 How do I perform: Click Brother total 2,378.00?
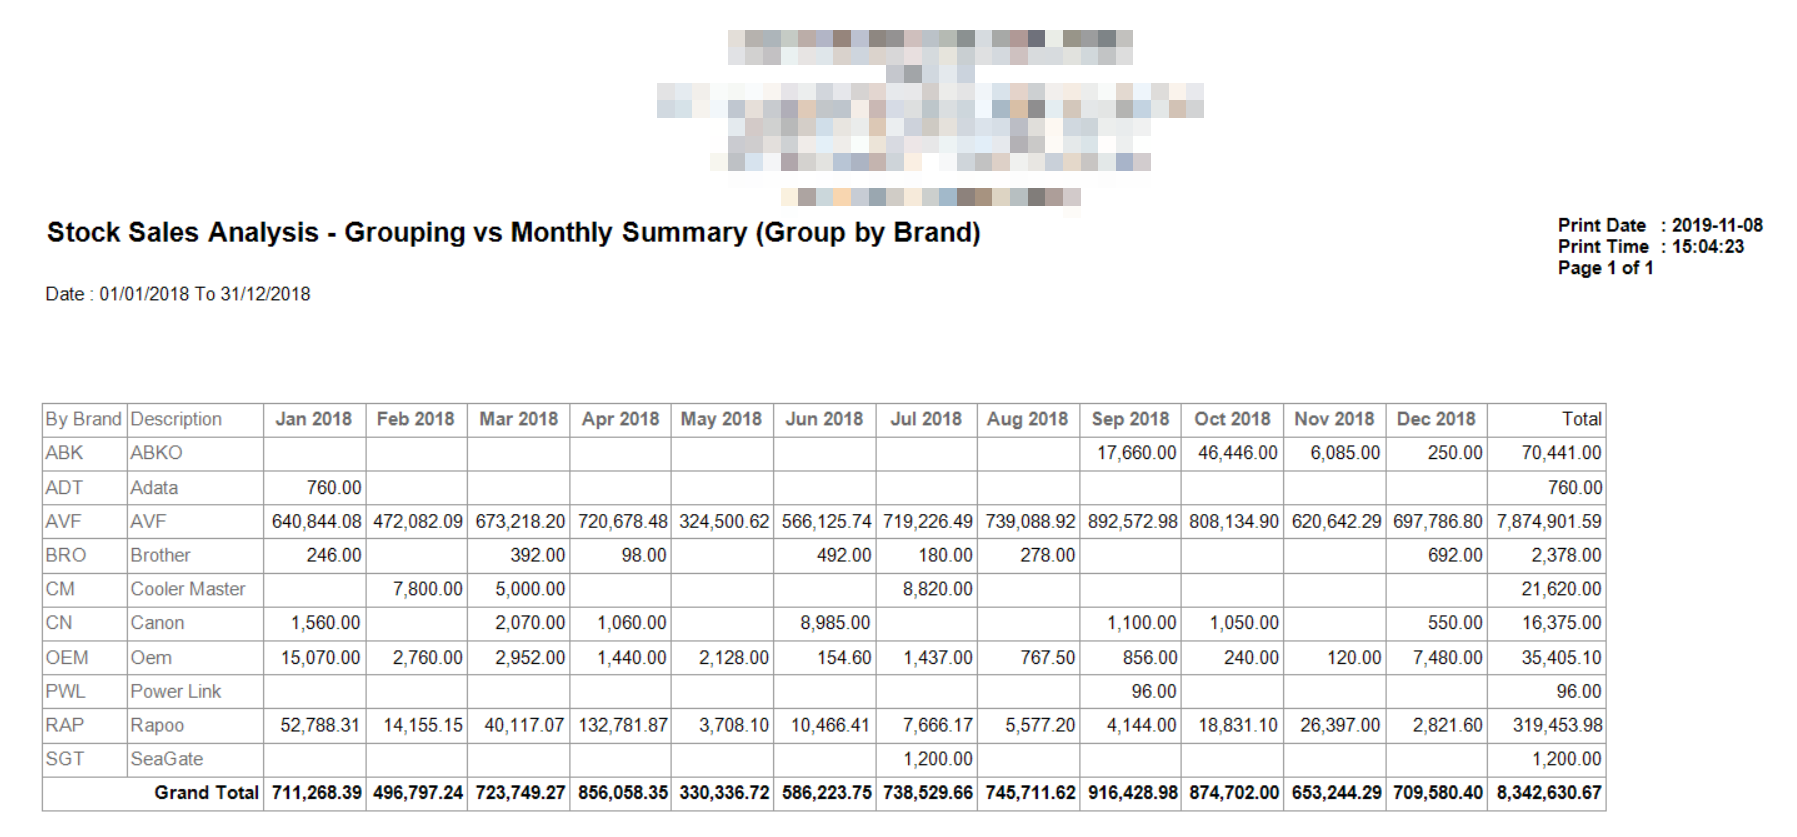[1567, 555]
